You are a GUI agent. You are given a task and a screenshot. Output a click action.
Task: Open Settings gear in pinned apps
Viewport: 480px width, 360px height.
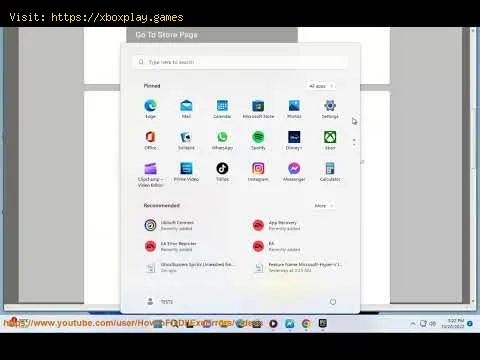[330, 109]
